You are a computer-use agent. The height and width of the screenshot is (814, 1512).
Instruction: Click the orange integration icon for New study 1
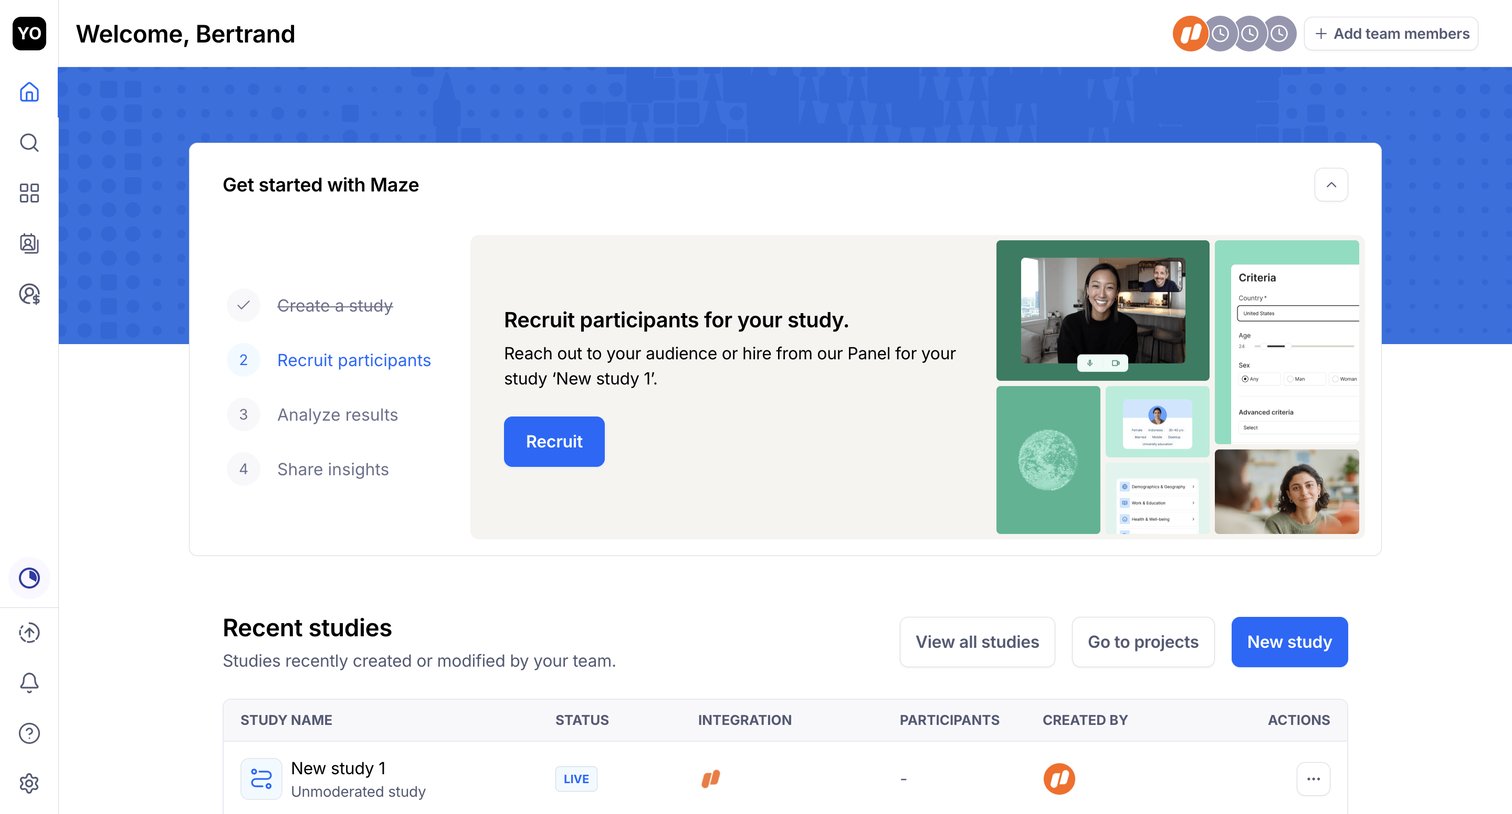coord(710,779)
